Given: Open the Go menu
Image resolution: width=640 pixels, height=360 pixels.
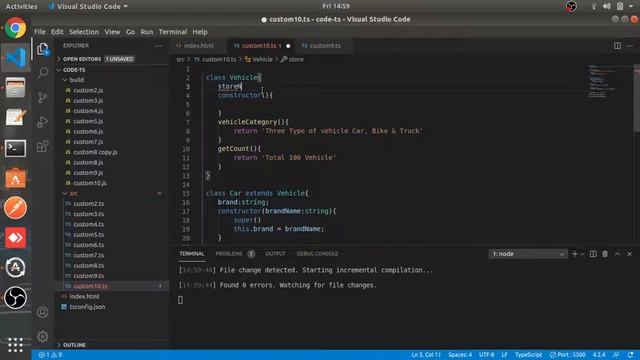Looking at the screenshot, I should click(130, 32).
